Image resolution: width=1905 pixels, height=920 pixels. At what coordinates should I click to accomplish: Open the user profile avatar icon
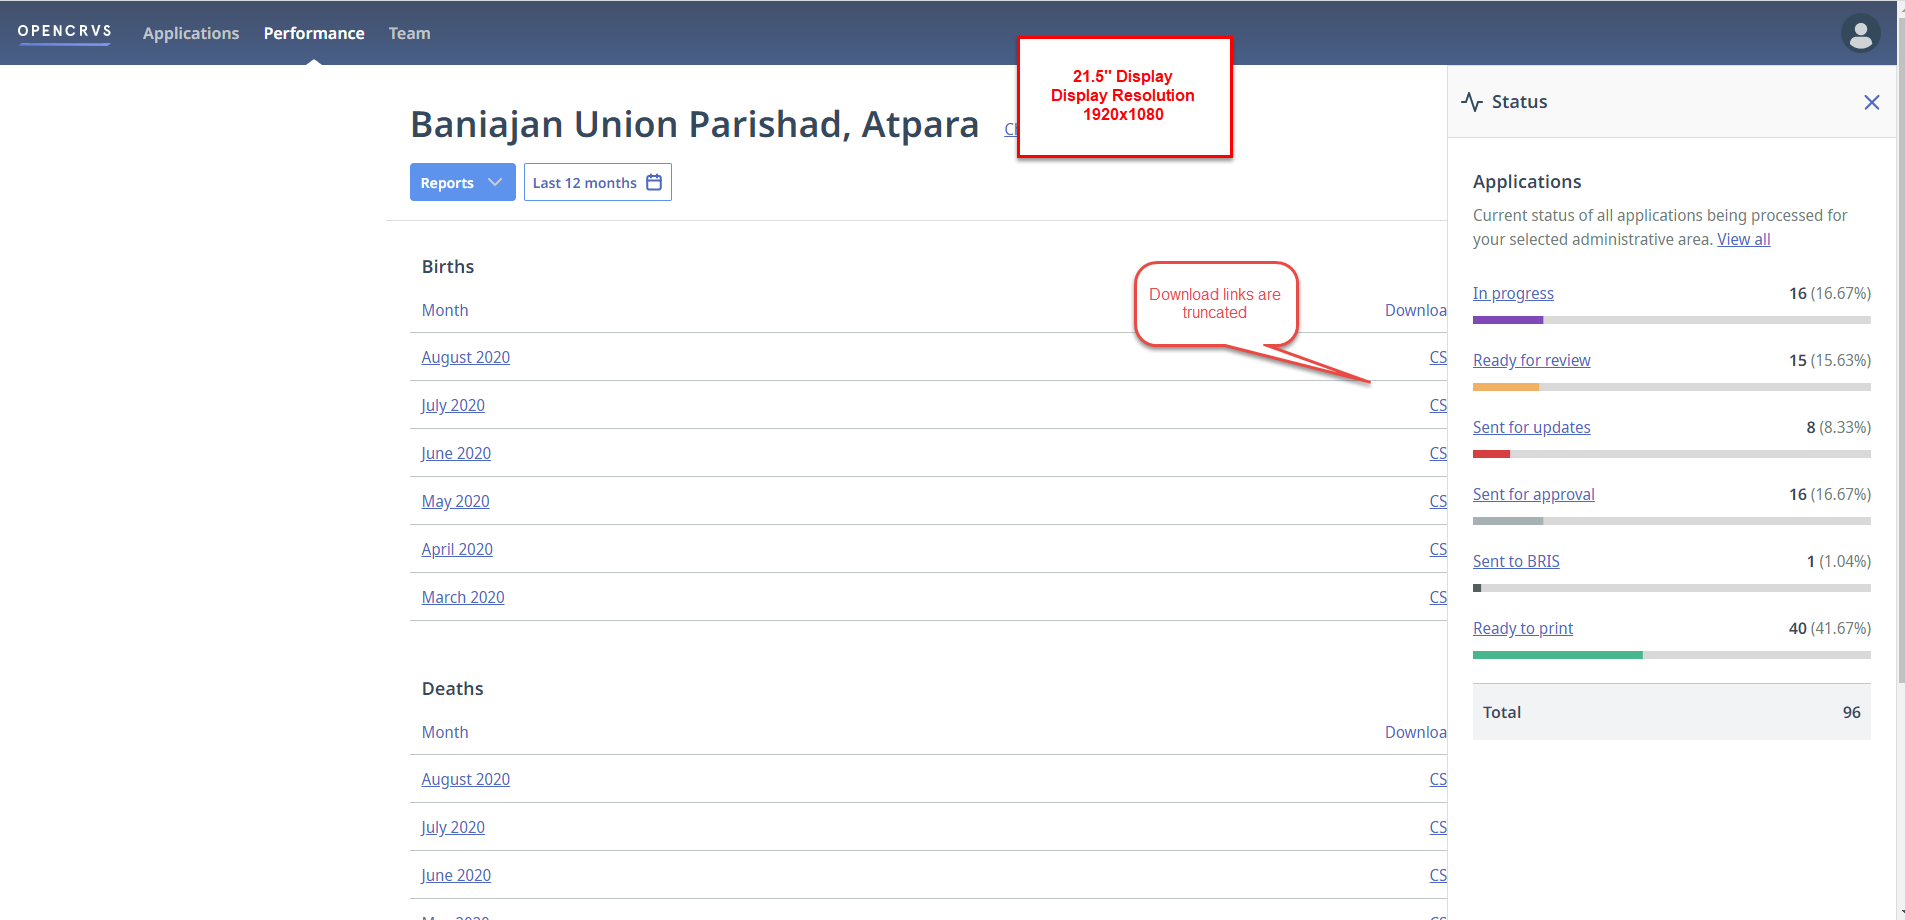(x=1860, y=33)
